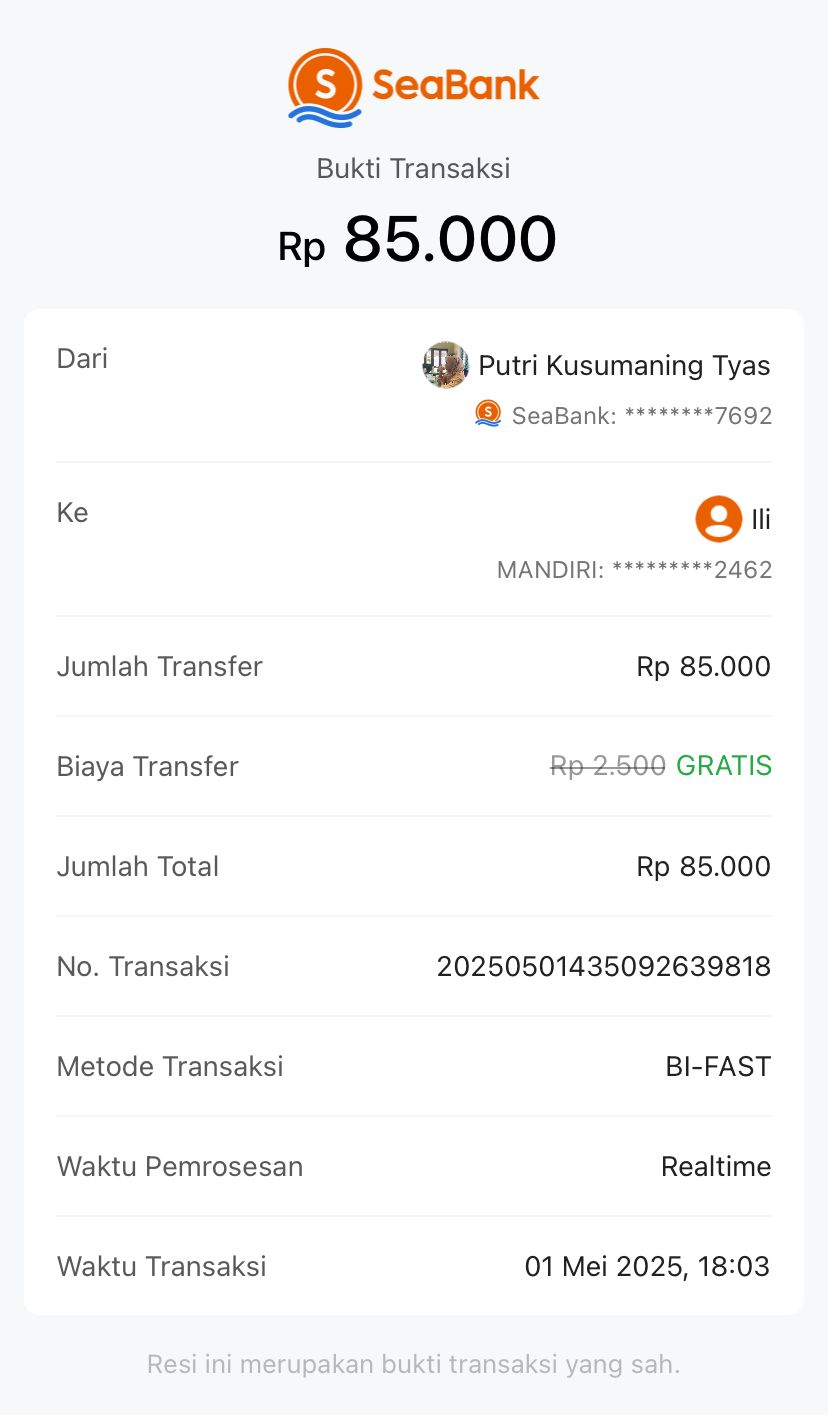This screenshot has height=1415, width=828.
Task: Click the SeaBank logo at top
Action: coord(413,88)
